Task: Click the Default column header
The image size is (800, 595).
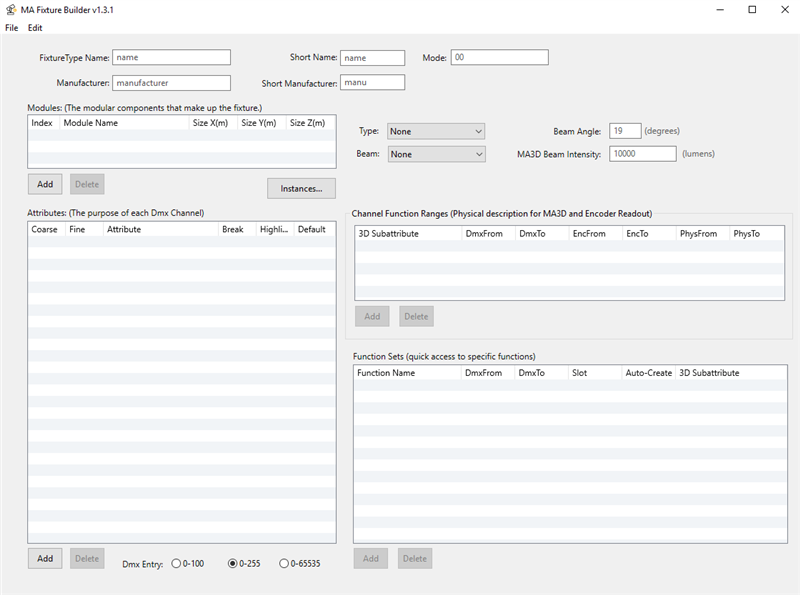Action: click(315, 230)
